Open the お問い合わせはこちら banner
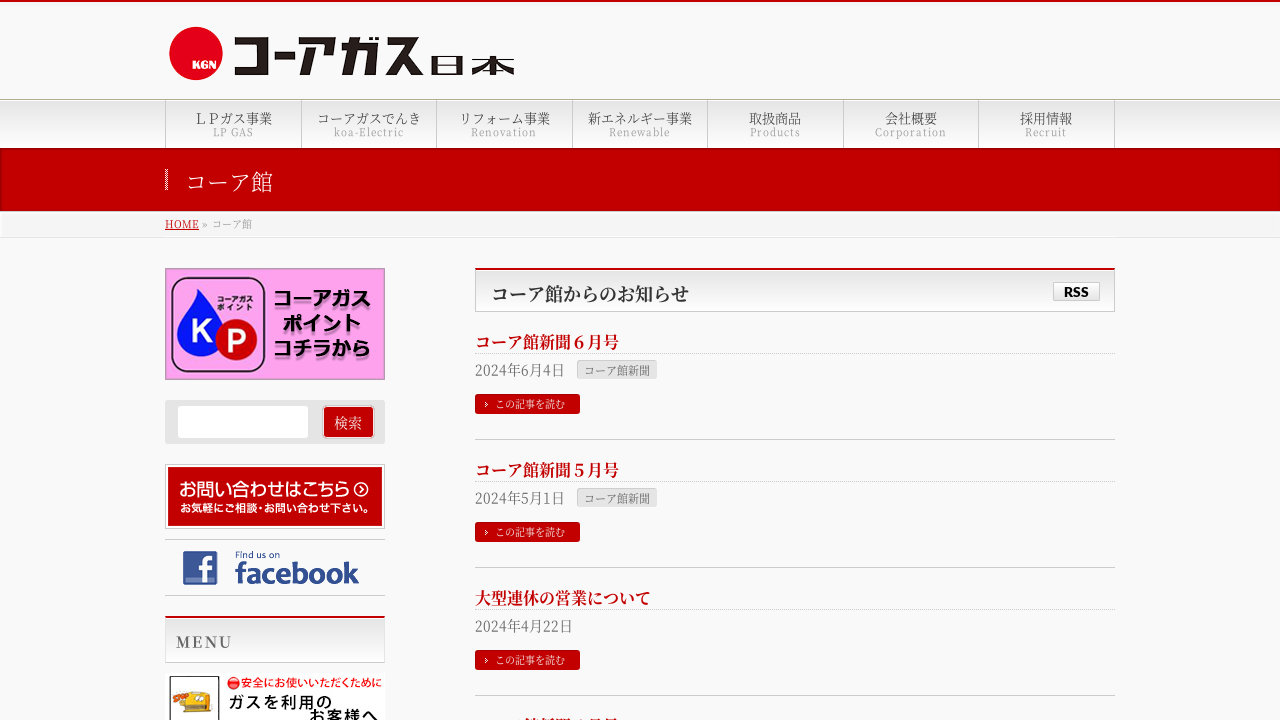The width and height of the screenshot is (1280, 720). tap(275, 496)
